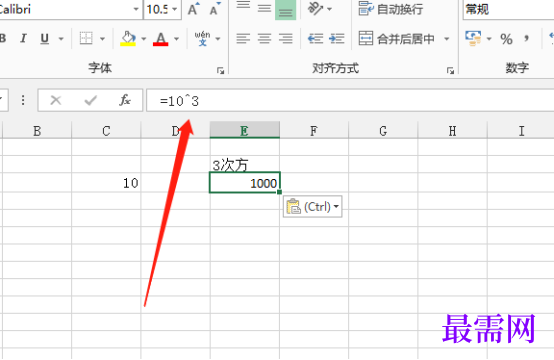
Task: Click the wén phonetic guide icon
Action: pos(202,38)
